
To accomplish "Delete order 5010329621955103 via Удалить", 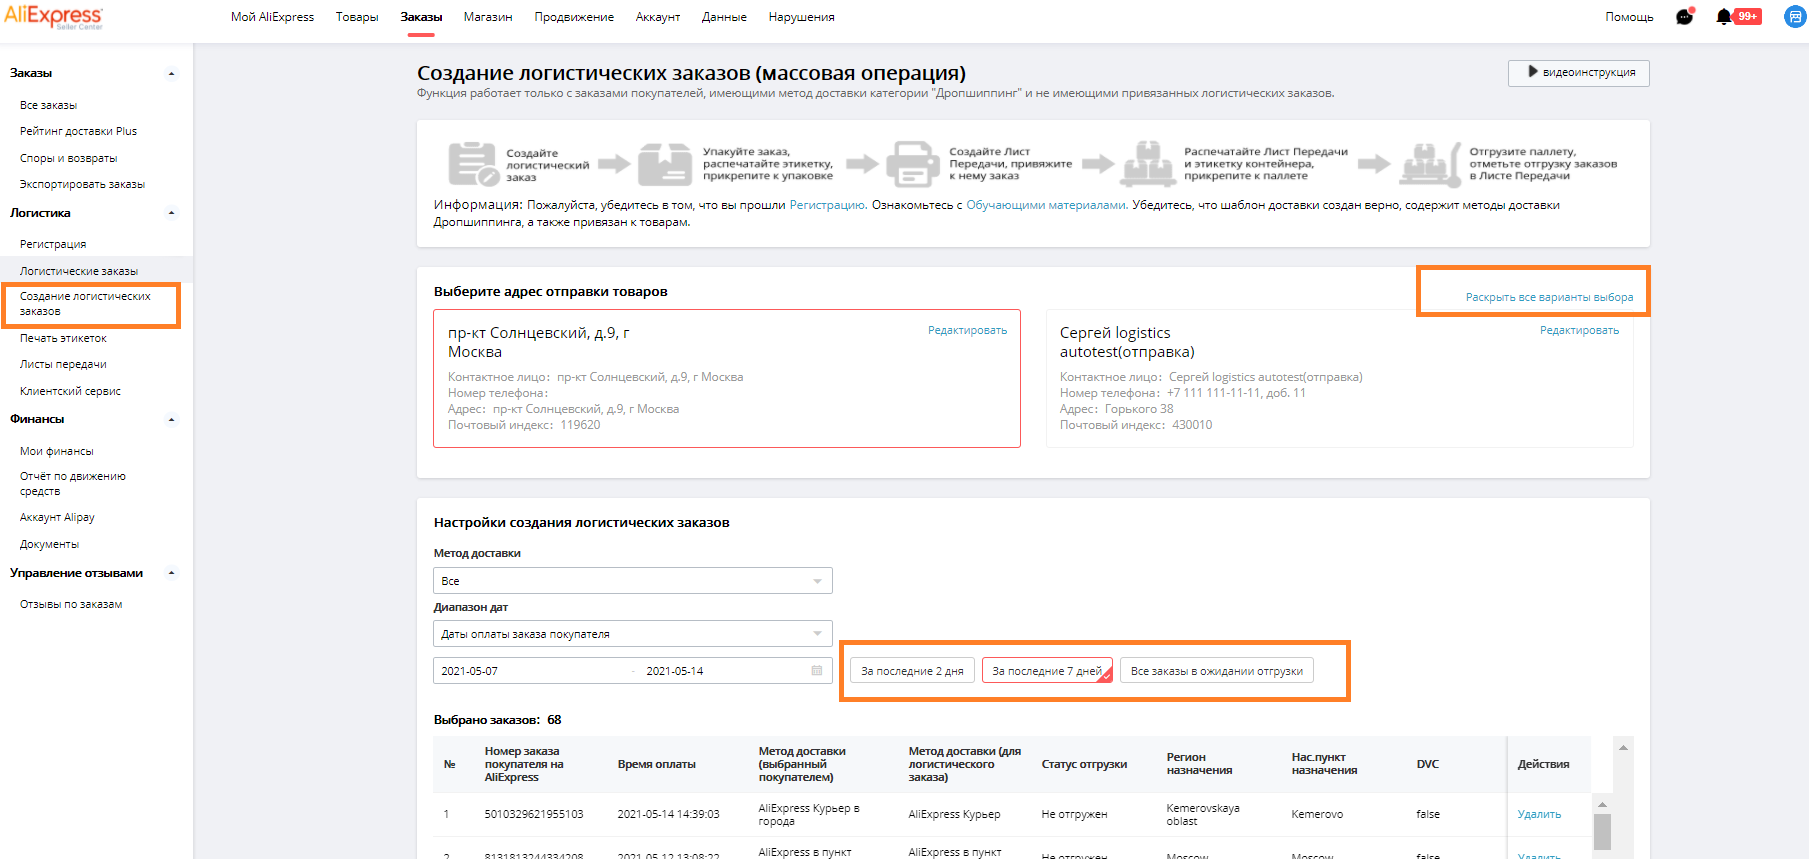I will (x=1539, y=814).
